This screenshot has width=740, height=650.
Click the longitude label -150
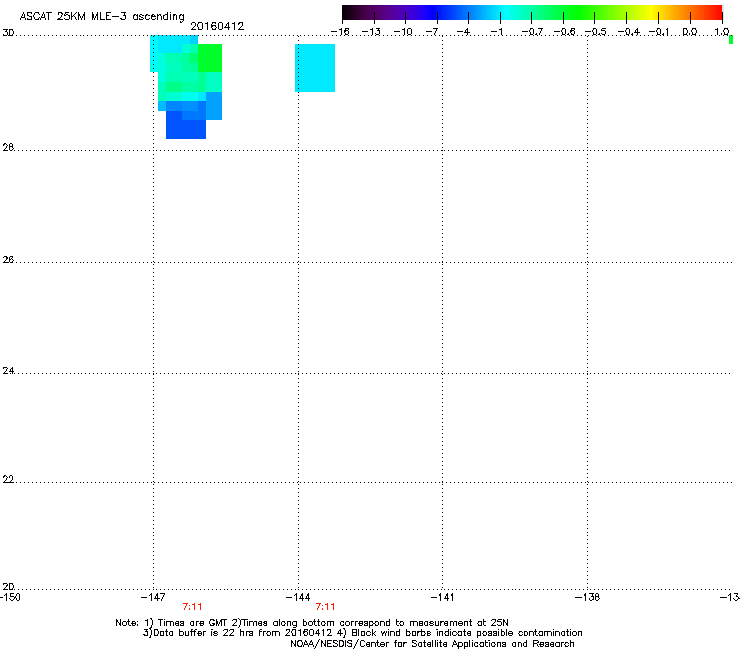10,597
